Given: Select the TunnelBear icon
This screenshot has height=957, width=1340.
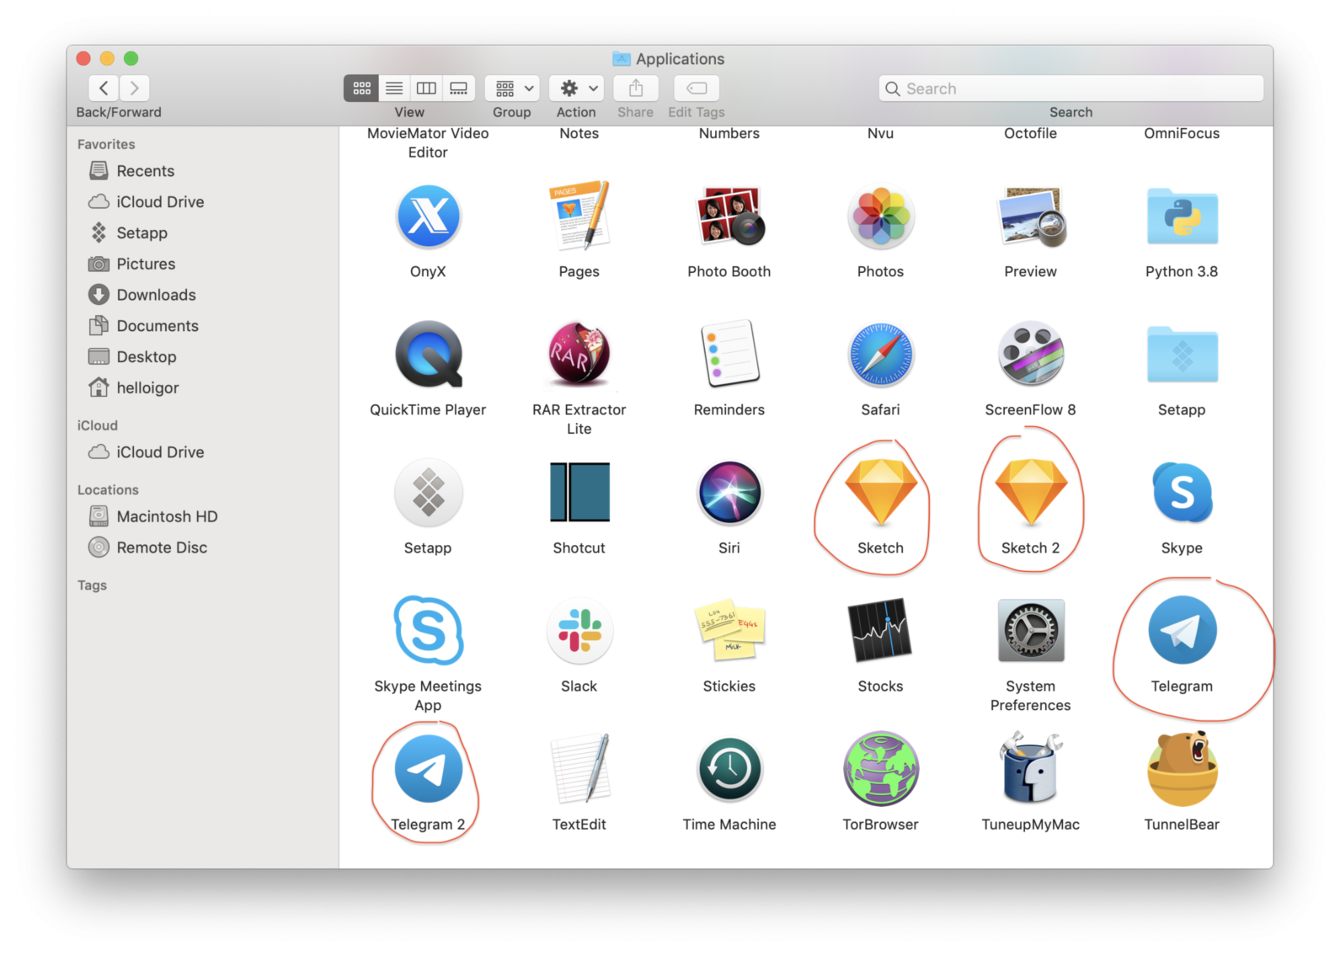Looking at the screenshot, I should click(1182, 769).
